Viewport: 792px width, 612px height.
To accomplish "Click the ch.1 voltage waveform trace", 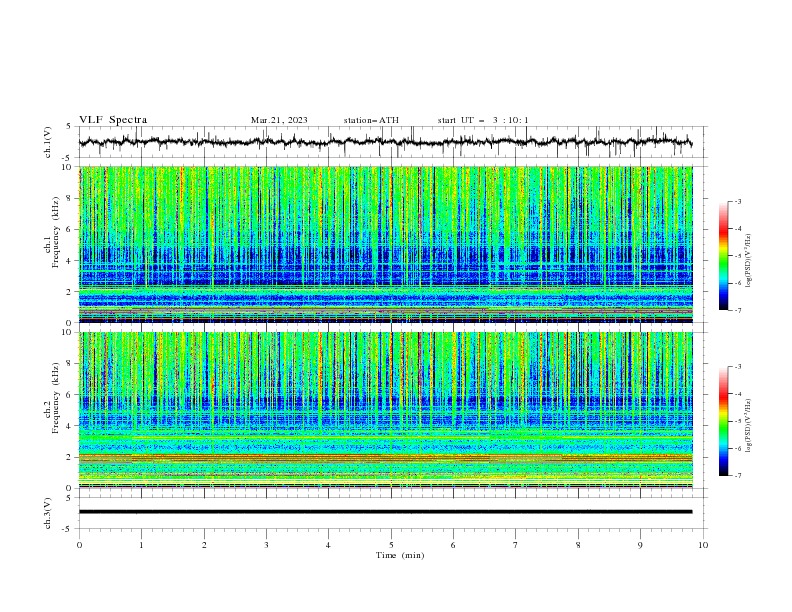I will [385, 142].
